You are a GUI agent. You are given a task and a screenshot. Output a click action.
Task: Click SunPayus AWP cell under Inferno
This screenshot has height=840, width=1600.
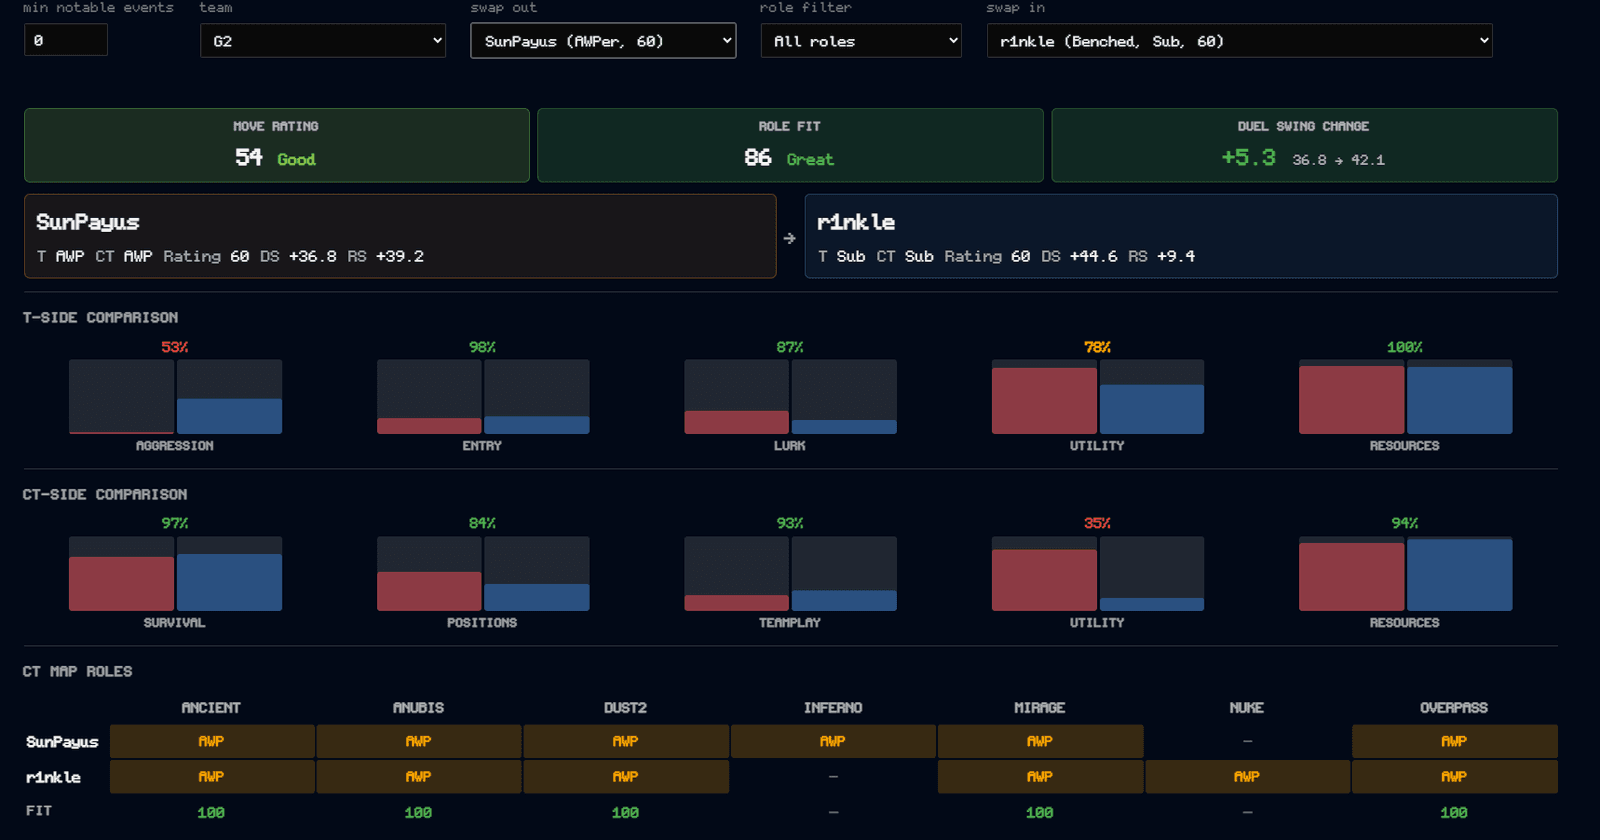pyautogui.click(x=833, y=741)
